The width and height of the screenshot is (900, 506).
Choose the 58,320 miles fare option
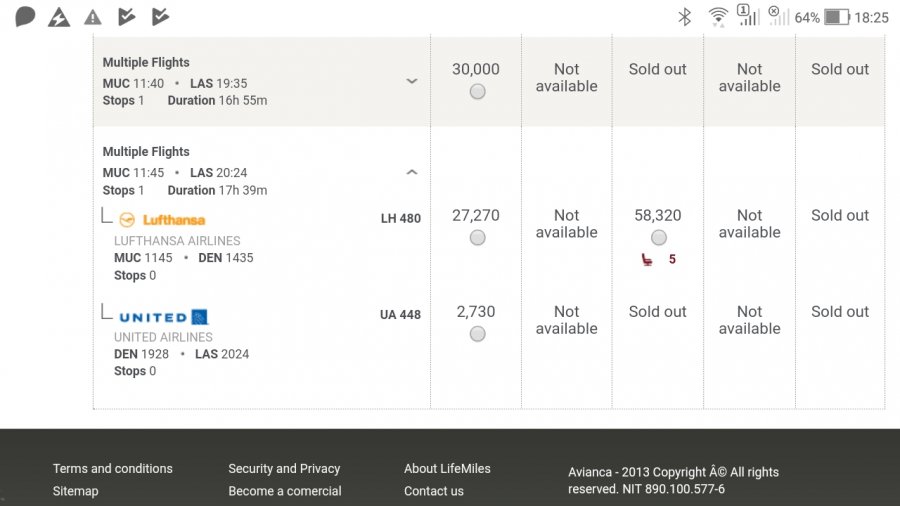[658, 238]
